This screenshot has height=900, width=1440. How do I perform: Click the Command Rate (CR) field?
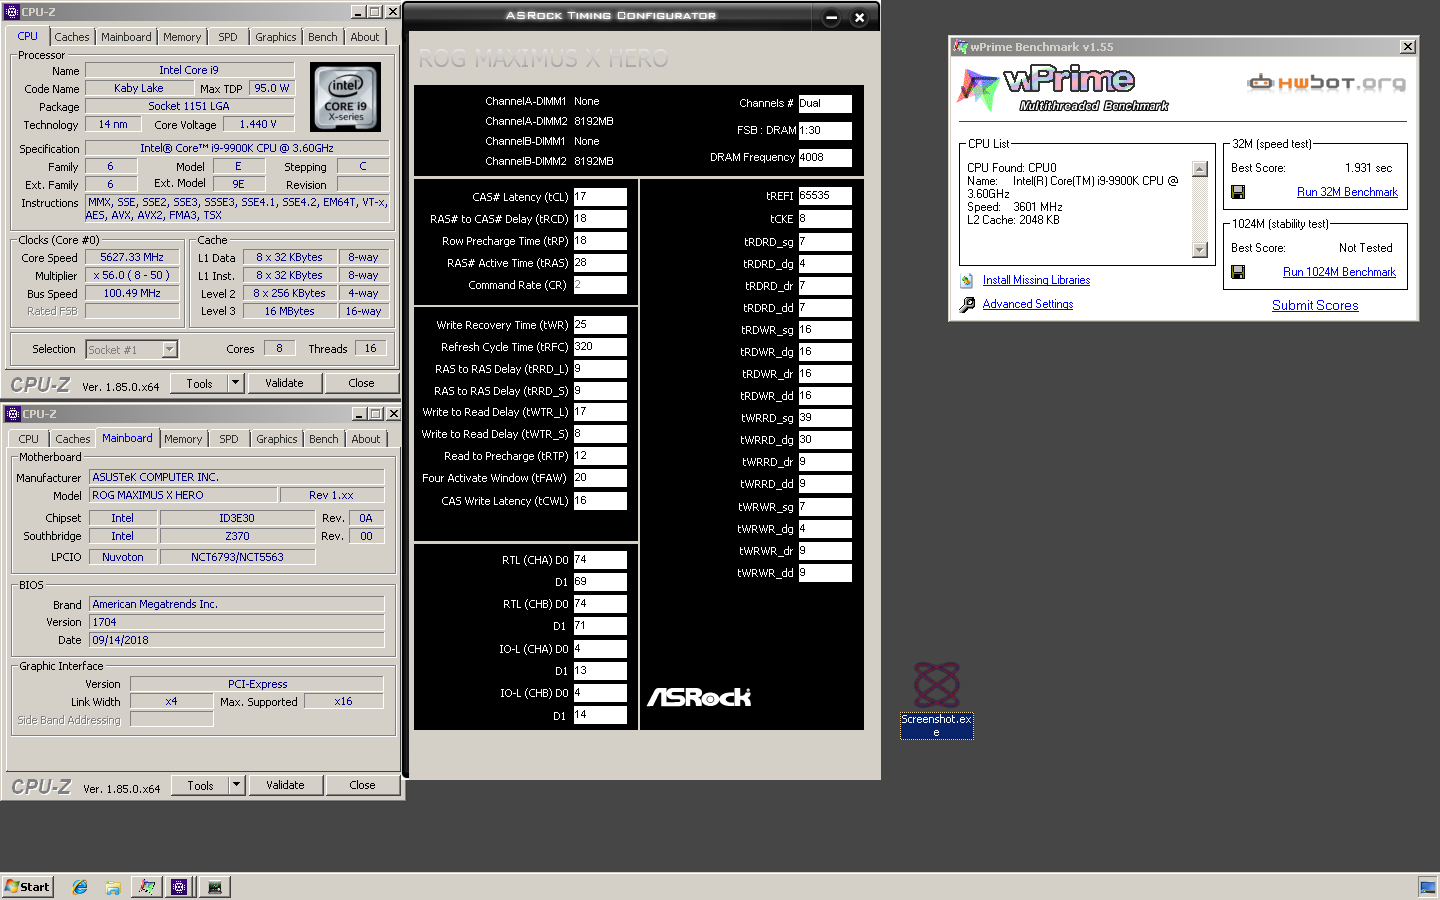[x=600, y=285]
